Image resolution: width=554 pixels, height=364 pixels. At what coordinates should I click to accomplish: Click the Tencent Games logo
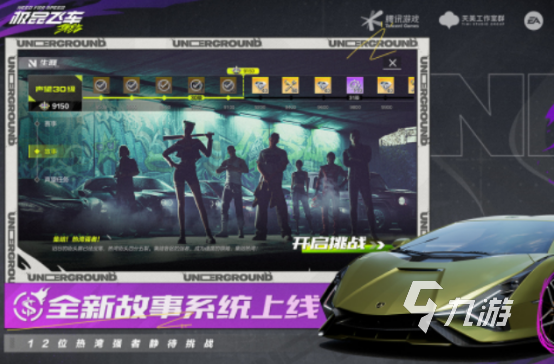(x=390, y=20)
